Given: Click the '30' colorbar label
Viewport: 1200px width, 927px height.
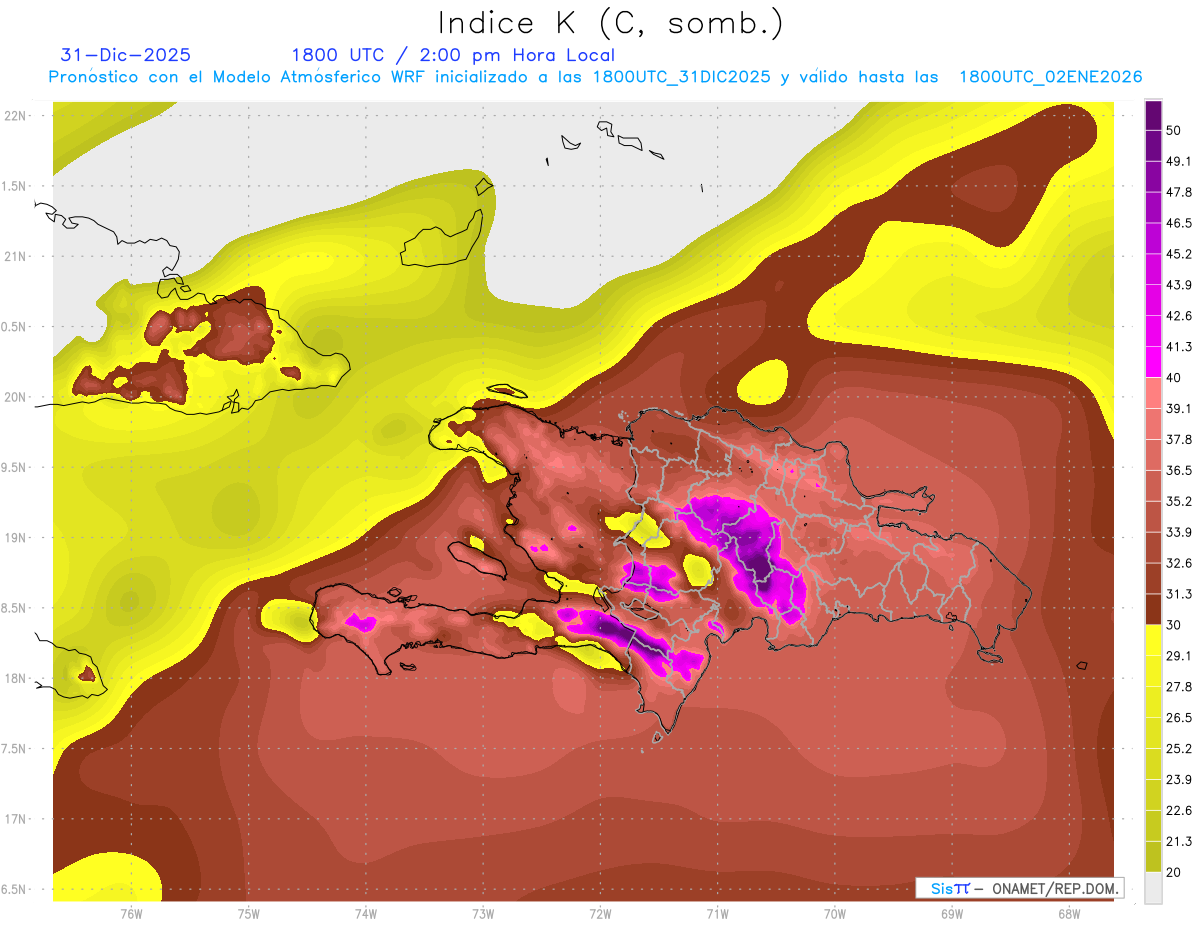Looking at the screenshot, I should (x=1175, y=625).
